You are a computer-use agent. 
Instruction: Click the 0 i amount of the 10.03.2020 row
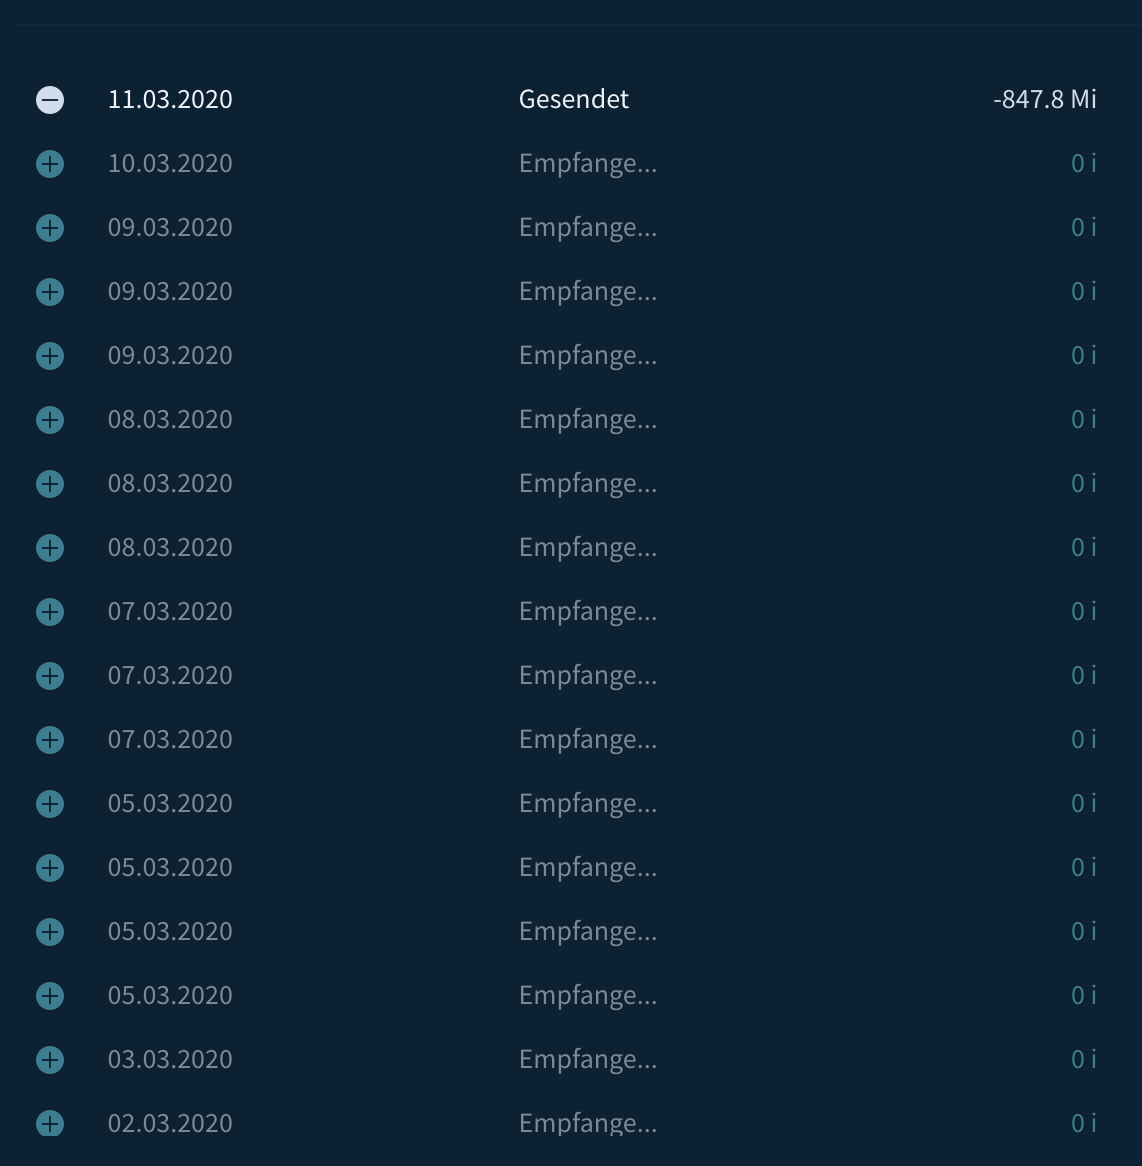pyautogui.click(x=1083, y=163)
